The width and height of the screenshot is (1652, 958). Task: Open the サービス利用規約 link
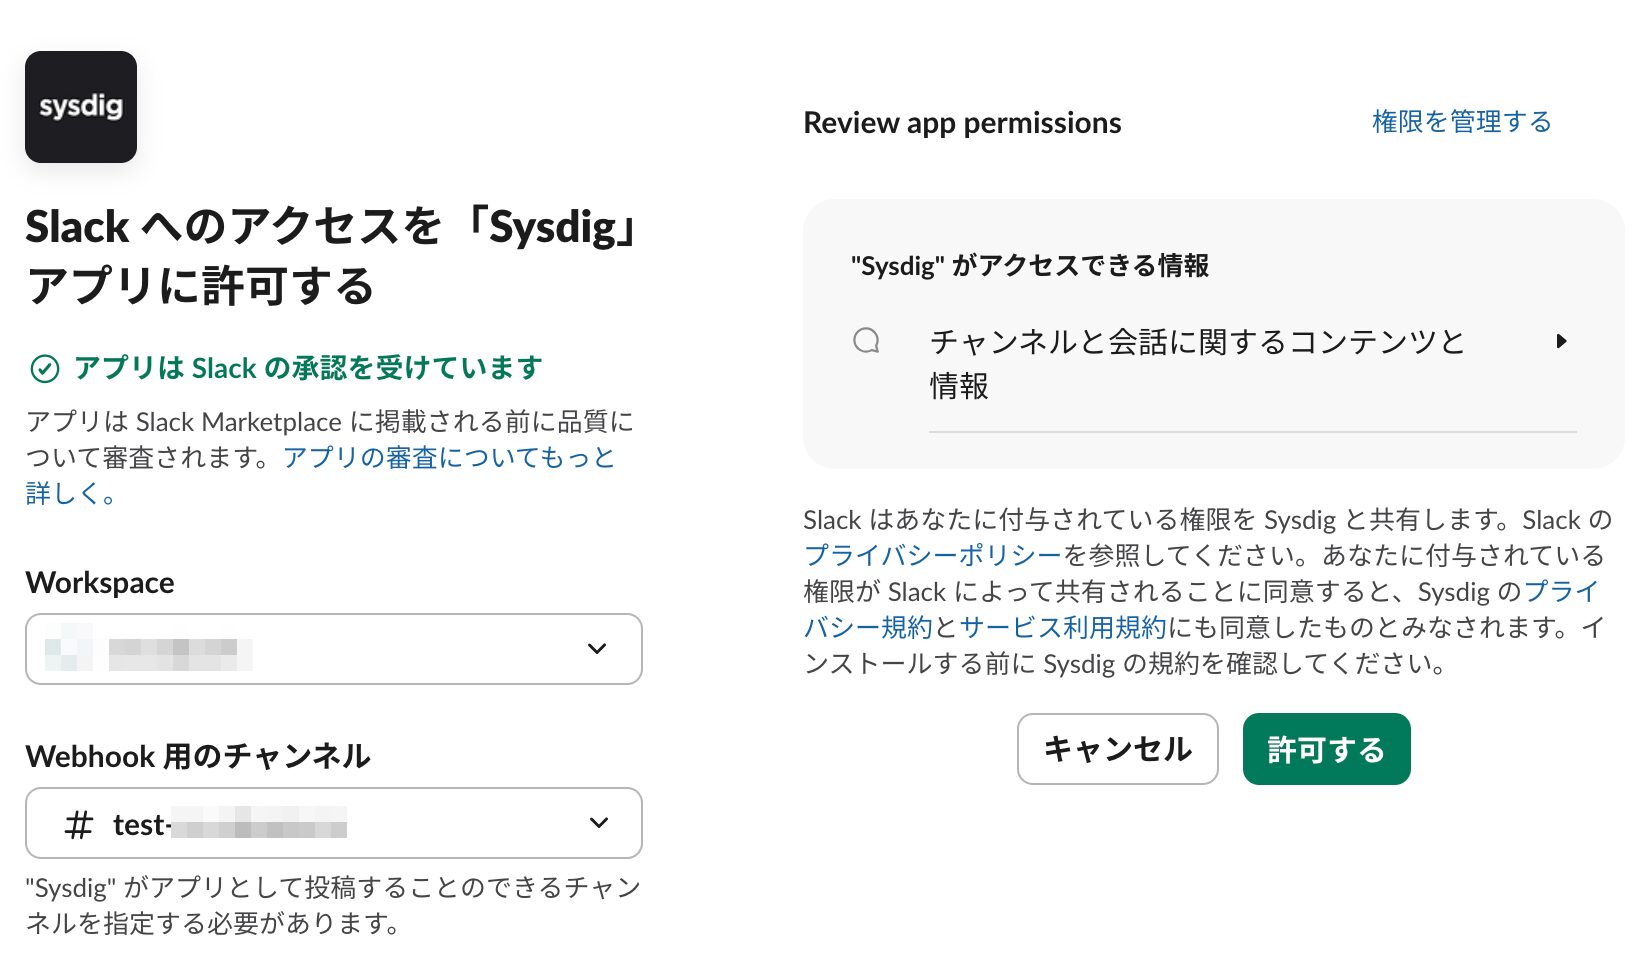[1063, 628]
